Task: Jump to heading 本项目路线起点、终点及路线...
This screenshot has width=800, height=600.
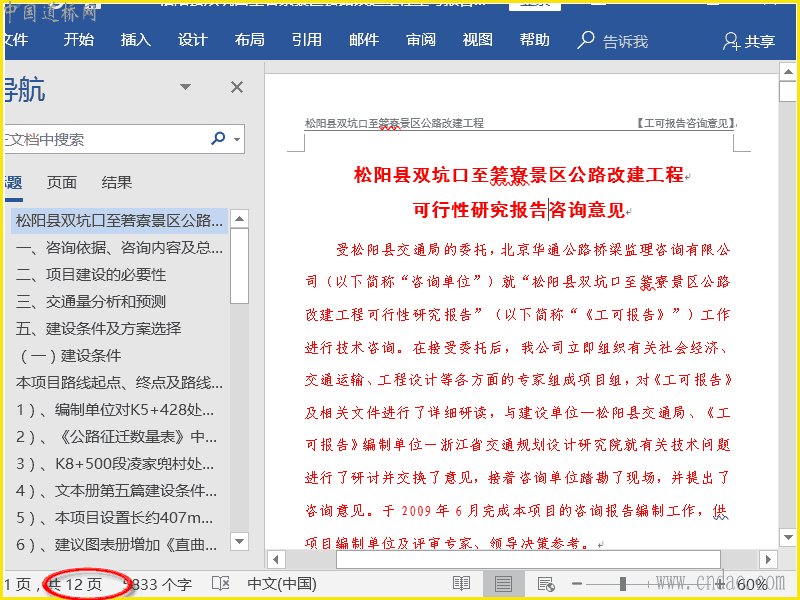Action: point(119,383)
